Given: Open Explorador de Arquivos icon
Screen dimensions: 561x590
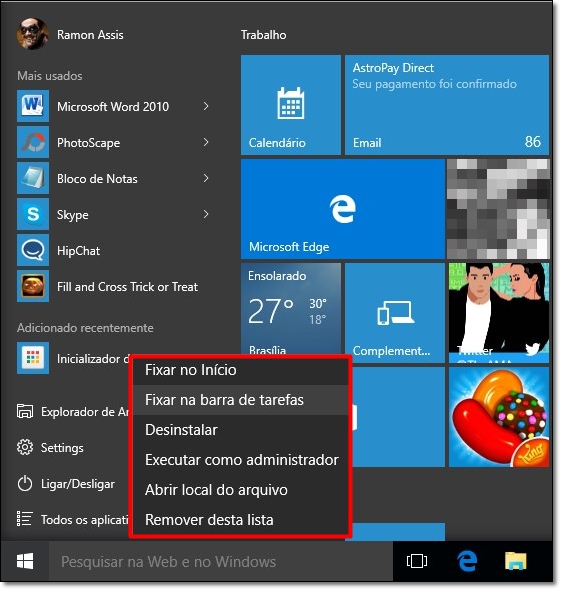Looking at the screenshot, I should (25, 411).
